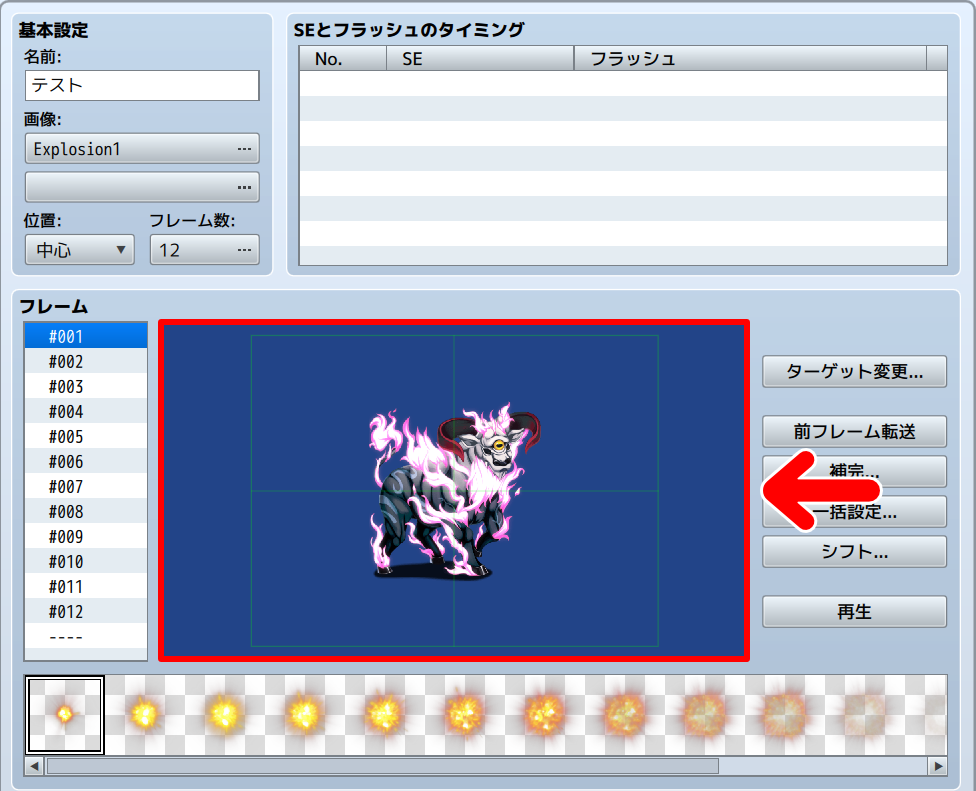Select frame #002 in the frame list

point(86,361)
